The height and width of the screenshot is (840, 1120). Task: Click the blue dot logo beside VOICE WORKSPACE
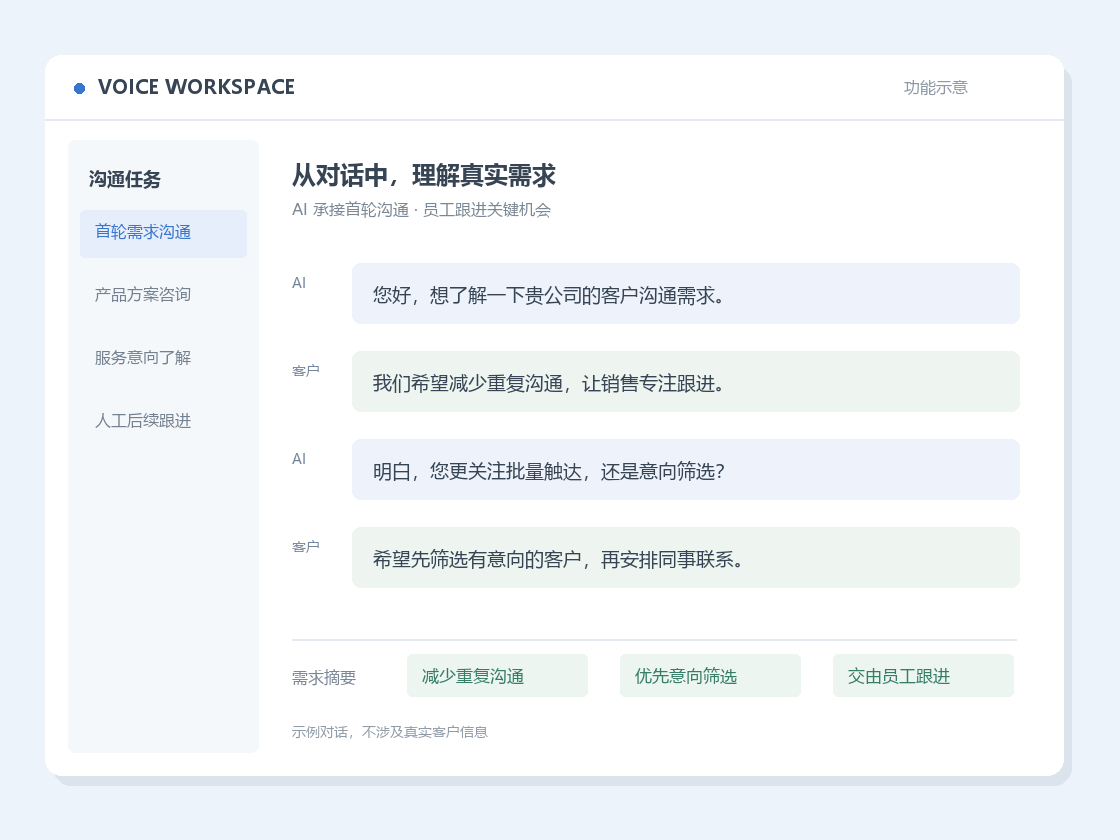coord(79,88)
